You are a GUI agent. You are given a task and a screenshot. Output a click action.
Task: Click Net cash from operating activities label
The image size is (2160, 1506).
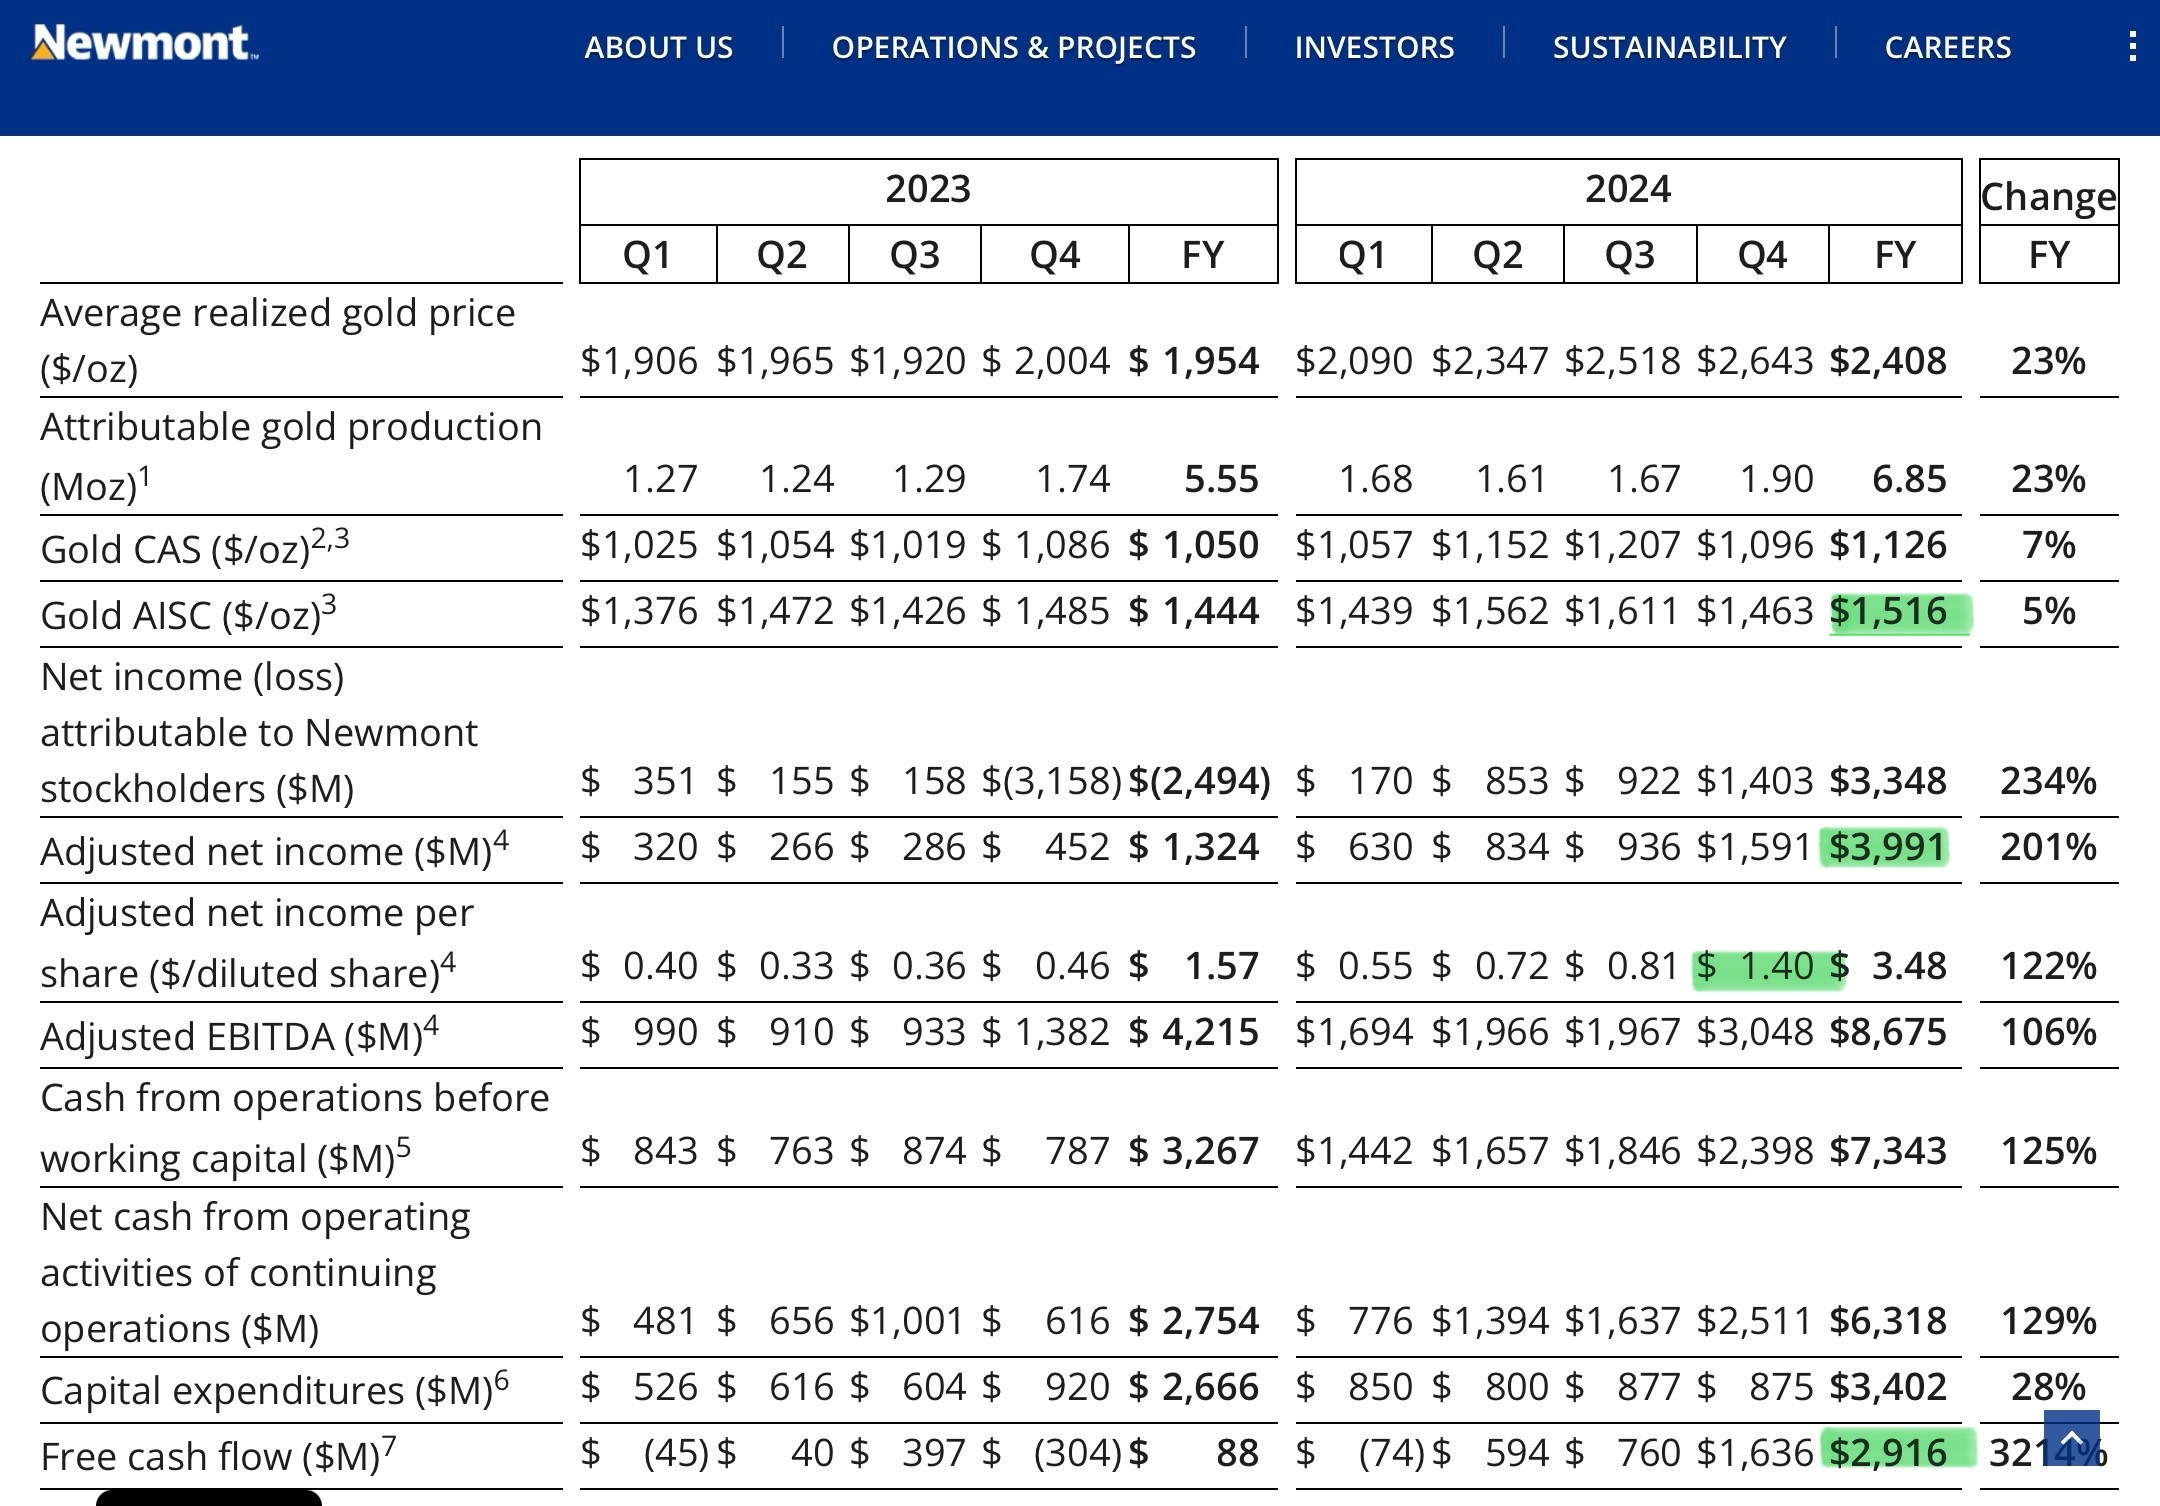click(x=255, y=1272)
